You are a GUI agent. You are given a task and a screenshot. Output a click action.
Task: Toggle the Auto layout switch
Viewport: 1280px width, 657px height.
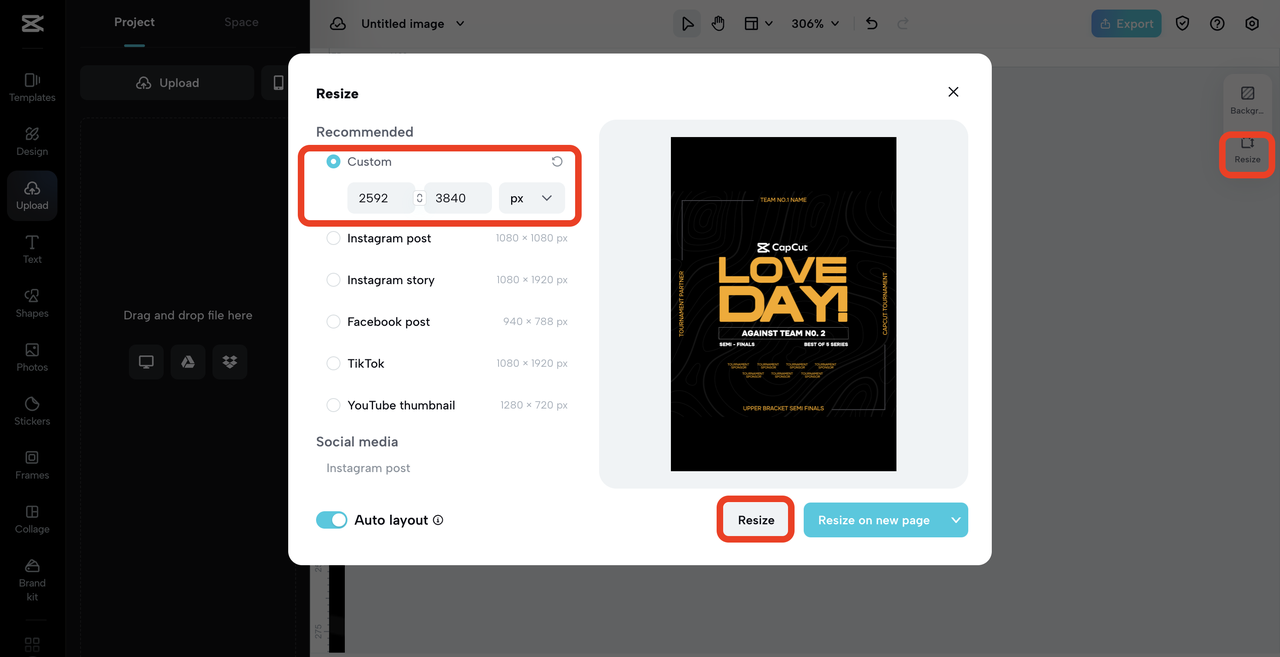click(x=332, y=520)
